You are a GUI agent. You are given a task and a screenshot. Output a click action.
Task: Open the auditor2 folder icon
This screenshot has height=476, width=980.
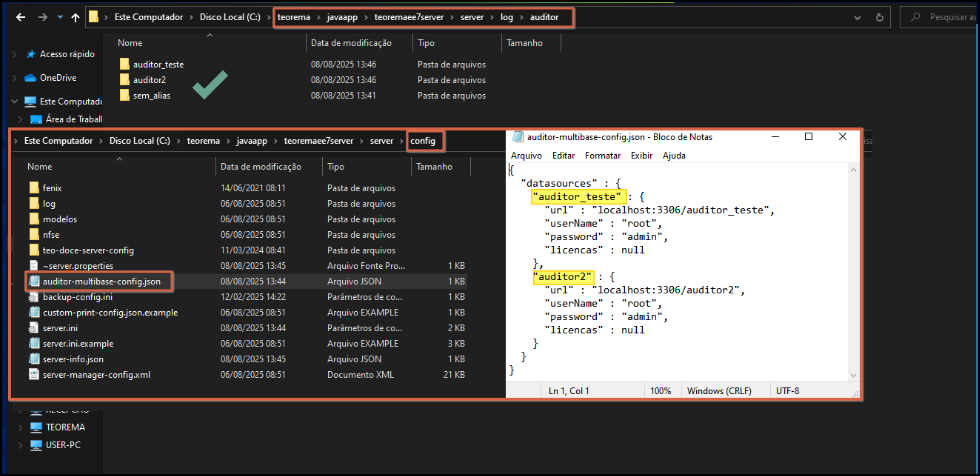coord(124,80)
